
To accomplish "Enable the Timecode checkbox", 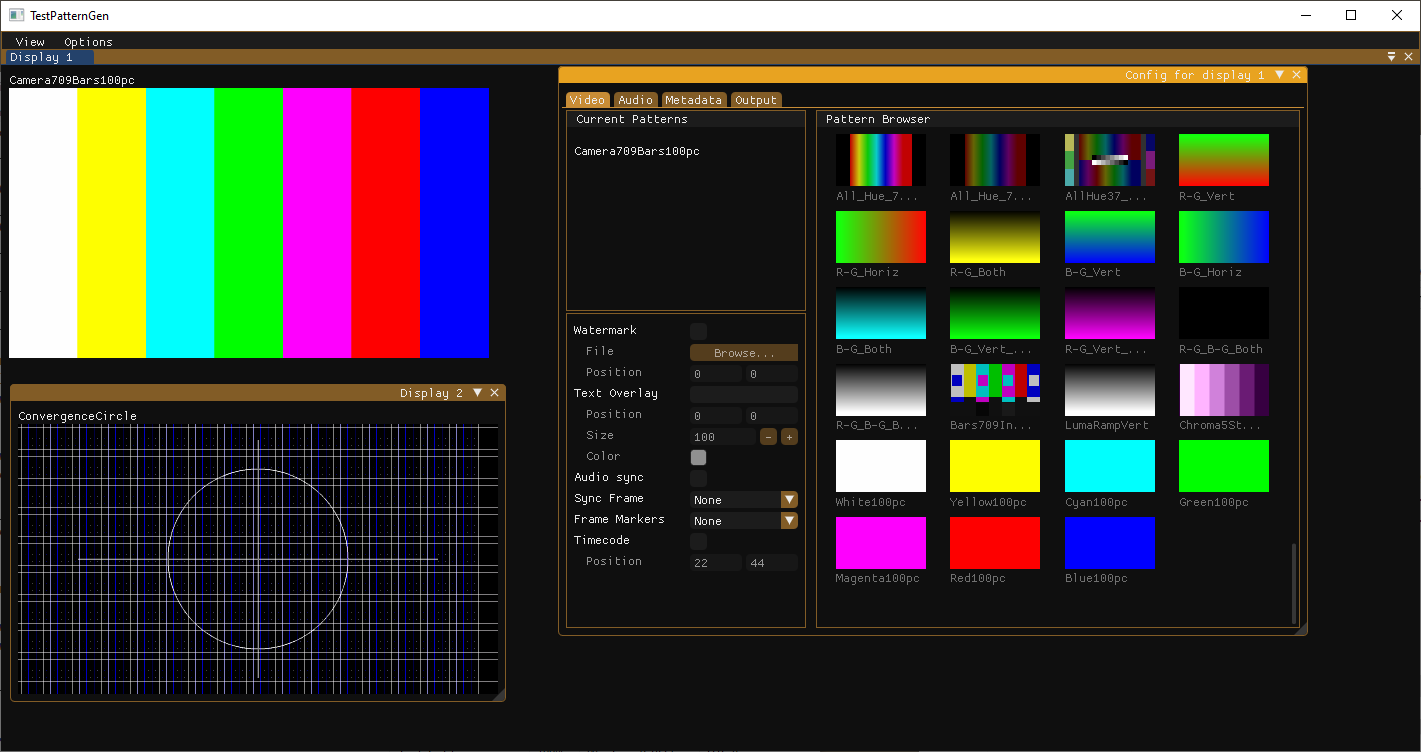I will click(698, 541).
